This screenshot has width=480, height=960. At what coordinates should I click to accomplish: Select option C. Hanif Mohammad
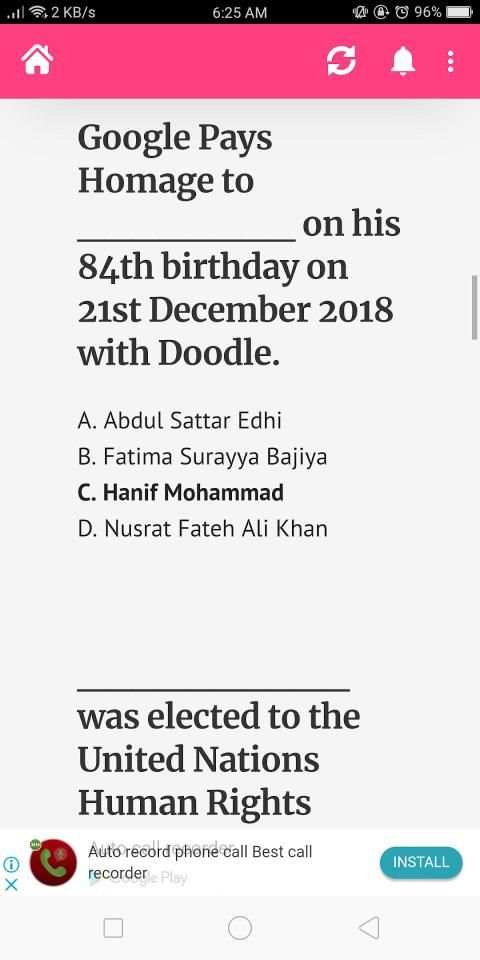point(181,492)
